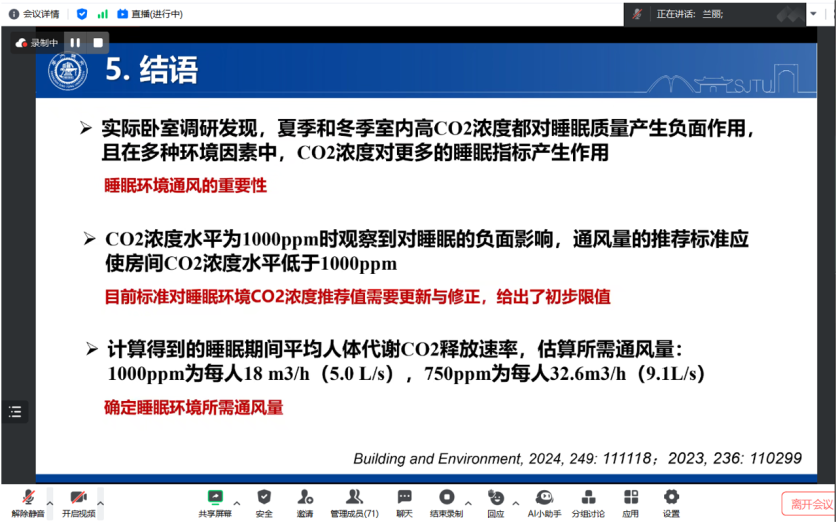
Task: Expand video options arrow beside 开启视频
Action: pyautogui.click(x=101, y=503)
